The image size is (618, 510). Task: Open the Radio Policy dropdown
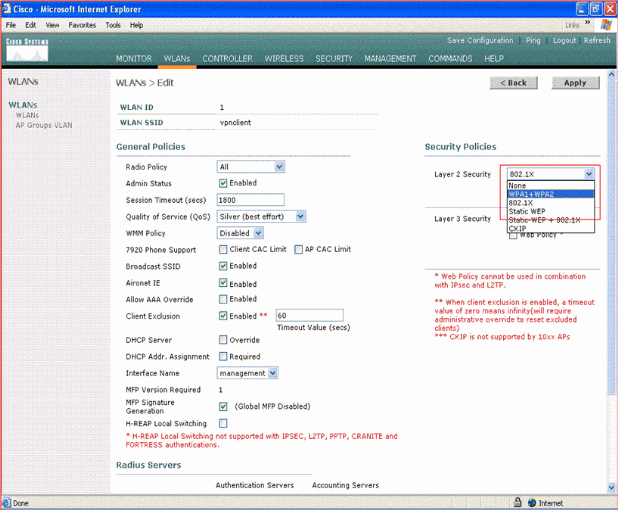[x=251, y=167]
